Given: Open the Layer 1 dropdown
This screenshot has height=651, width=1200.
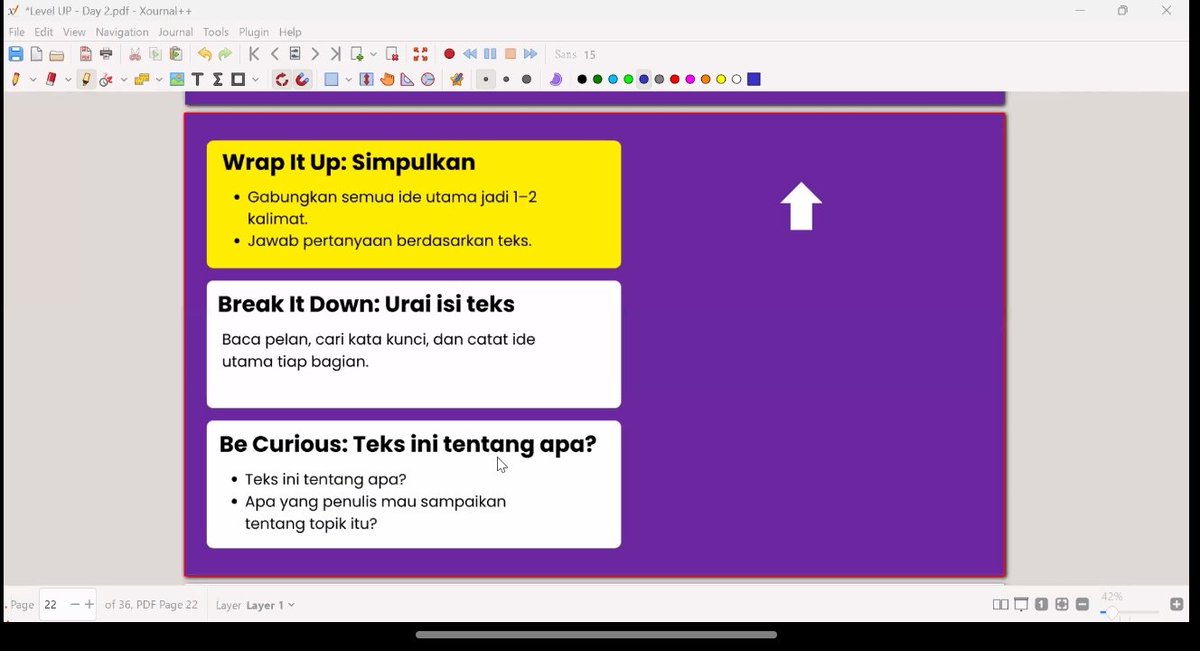Looking at the screenshot, I should [x=271, y=605].
